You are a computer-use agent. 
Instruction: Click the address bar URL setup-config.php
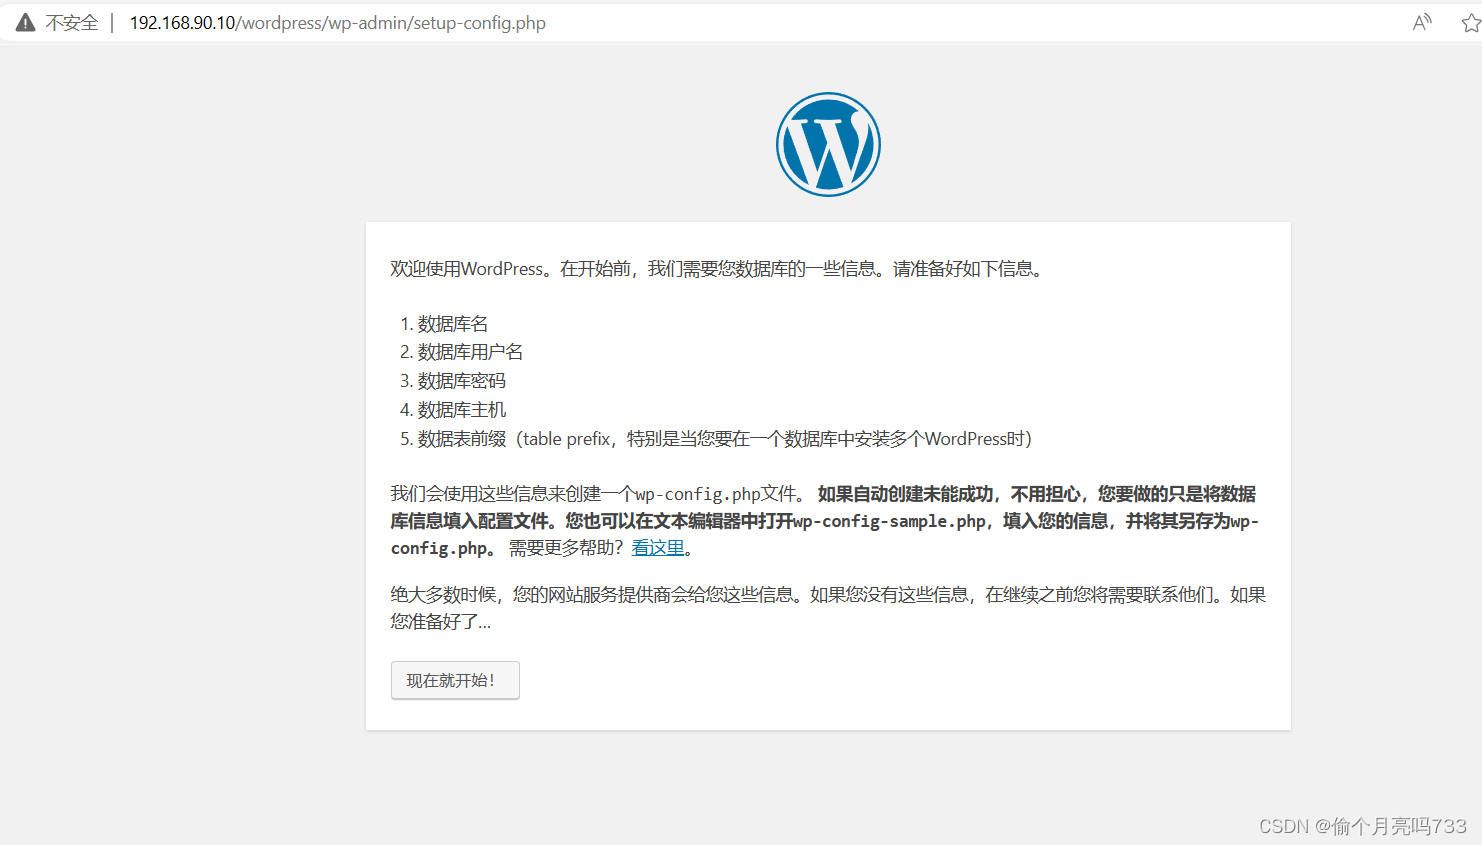[338, 22]
